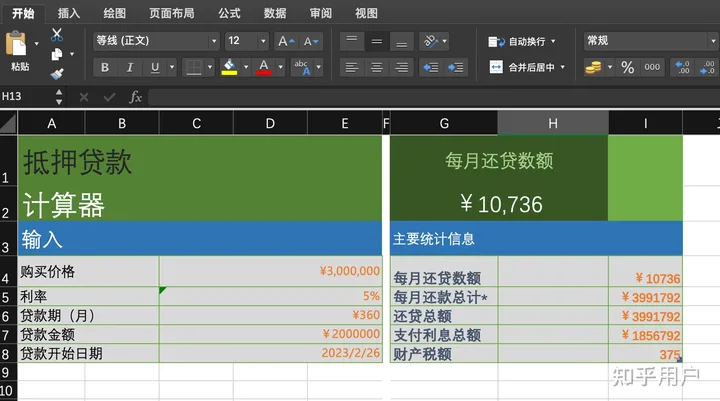720x401 pixels.
Task: Toggle underline formatting
Action: (155, 67)
